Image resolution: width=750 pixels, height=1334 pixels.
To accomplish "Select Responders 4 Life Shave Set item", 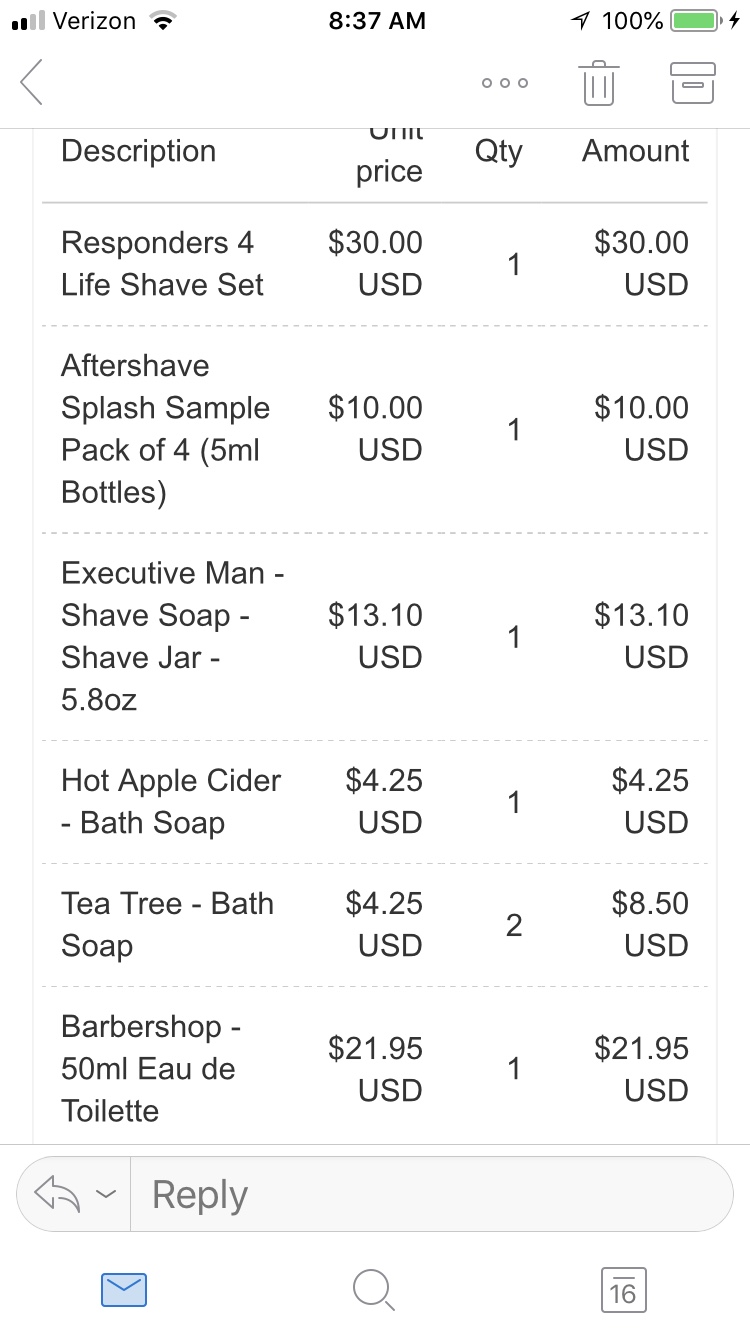I will pos(162,264).
